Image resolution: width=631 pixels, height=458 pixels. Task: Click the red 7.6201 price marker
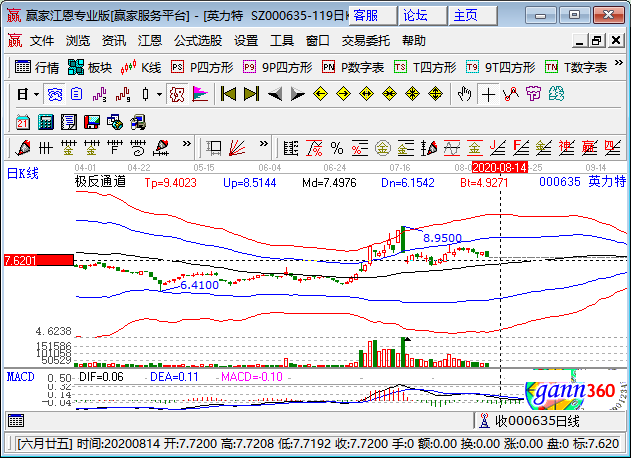coord(39,260)
